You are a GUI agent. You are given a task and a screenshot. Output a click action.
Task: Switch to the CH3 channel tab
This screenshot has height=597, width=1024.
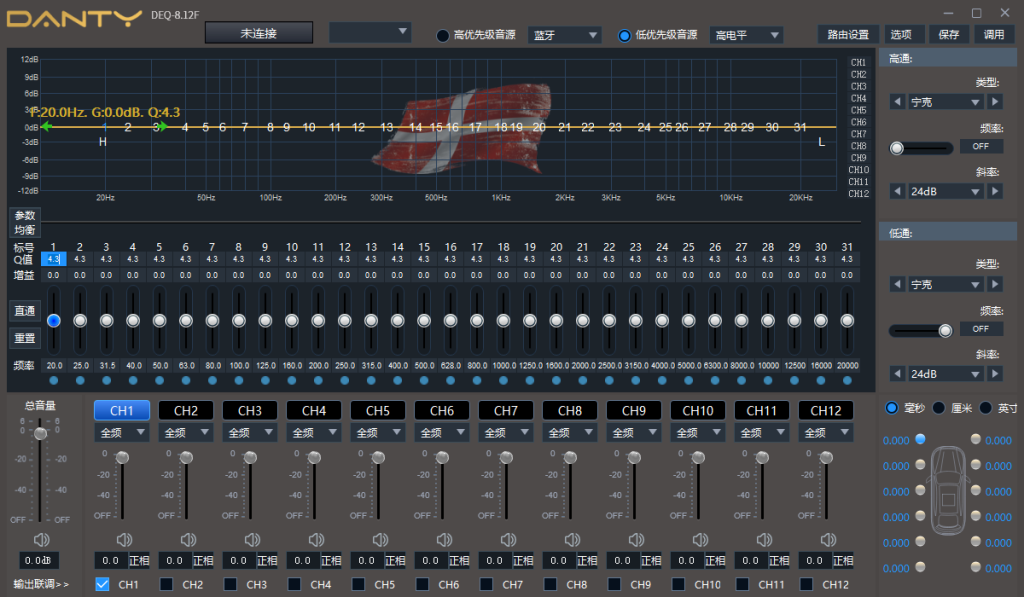tap(250, 410)
